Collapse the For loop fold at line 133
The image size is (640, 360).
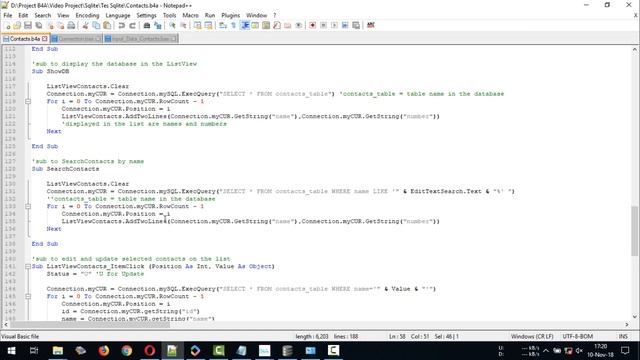tap(28, 206)
